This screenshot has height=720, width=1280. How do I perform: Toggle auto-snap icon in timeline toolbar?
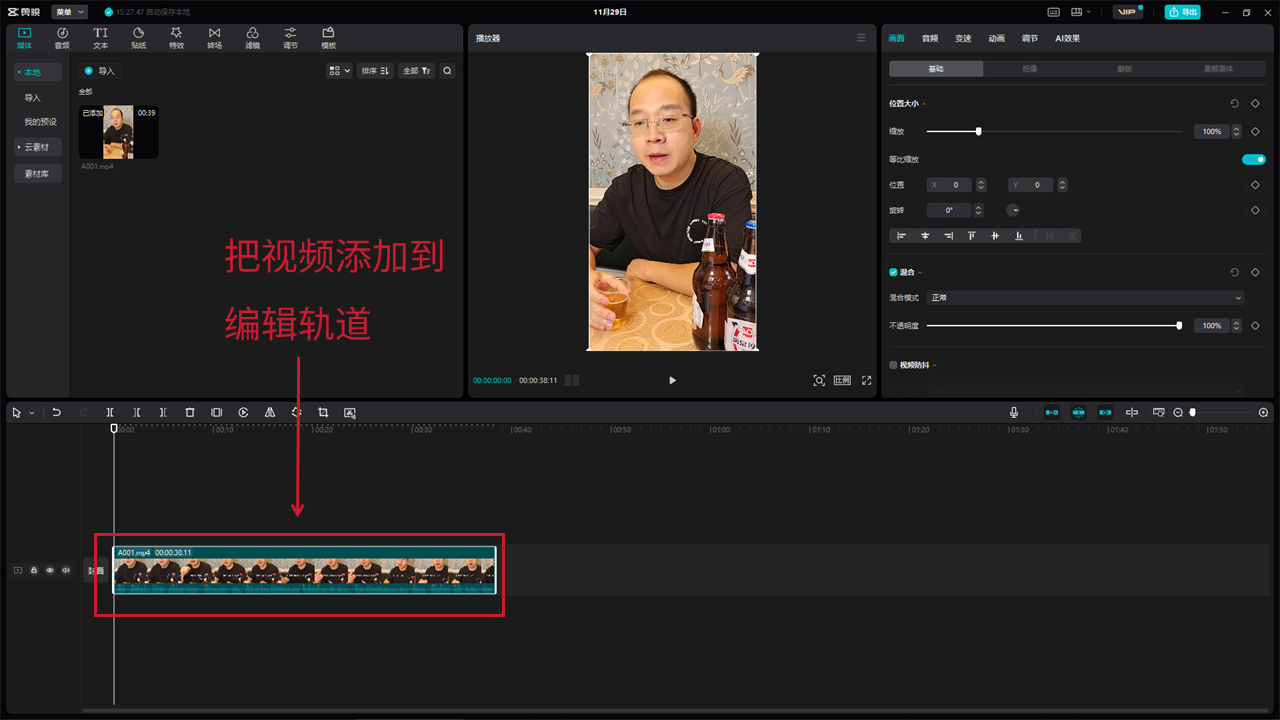[1078, 412]
